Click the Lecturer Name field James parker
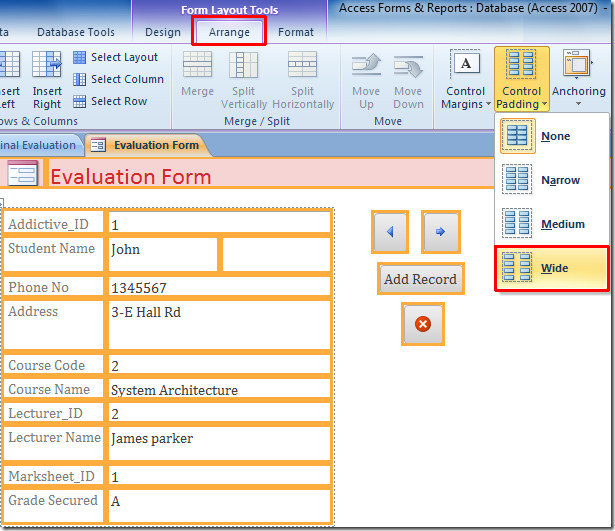The width and height of the screenshot is (615, 531). (219, 444)
